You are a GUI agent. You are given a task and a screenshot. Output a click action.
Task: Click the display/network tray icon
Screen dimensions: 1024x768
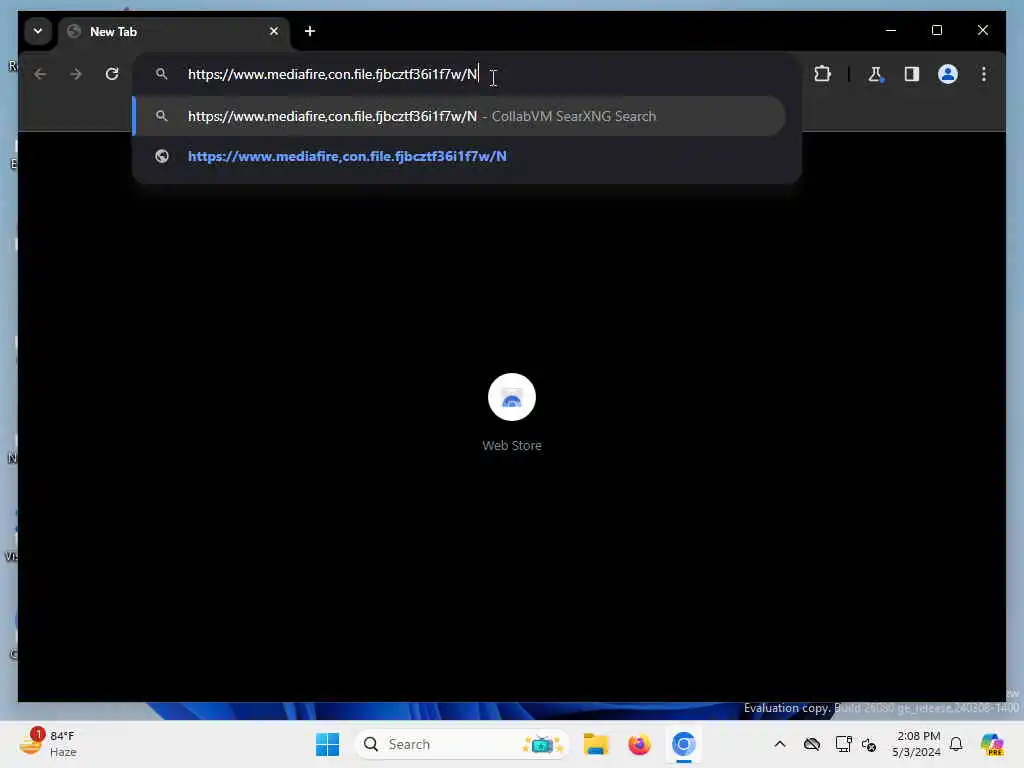(843, 744)
